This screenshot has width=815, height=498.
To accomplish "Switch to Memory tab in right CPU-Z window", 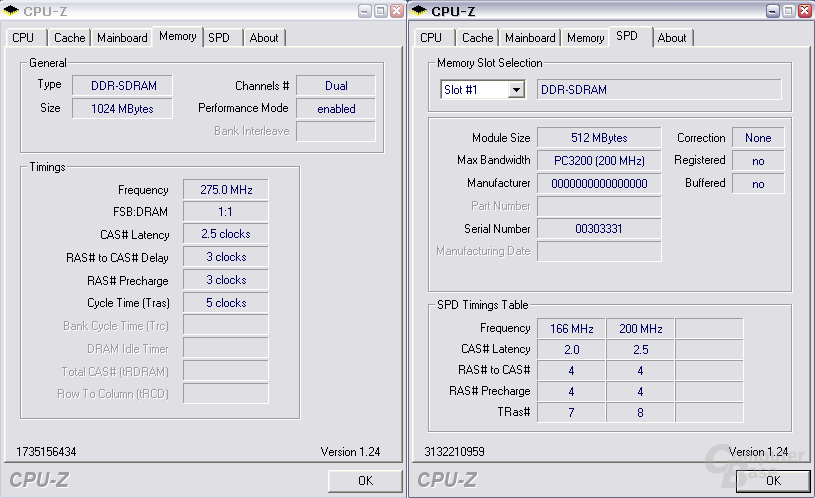I will pos(586,38).
